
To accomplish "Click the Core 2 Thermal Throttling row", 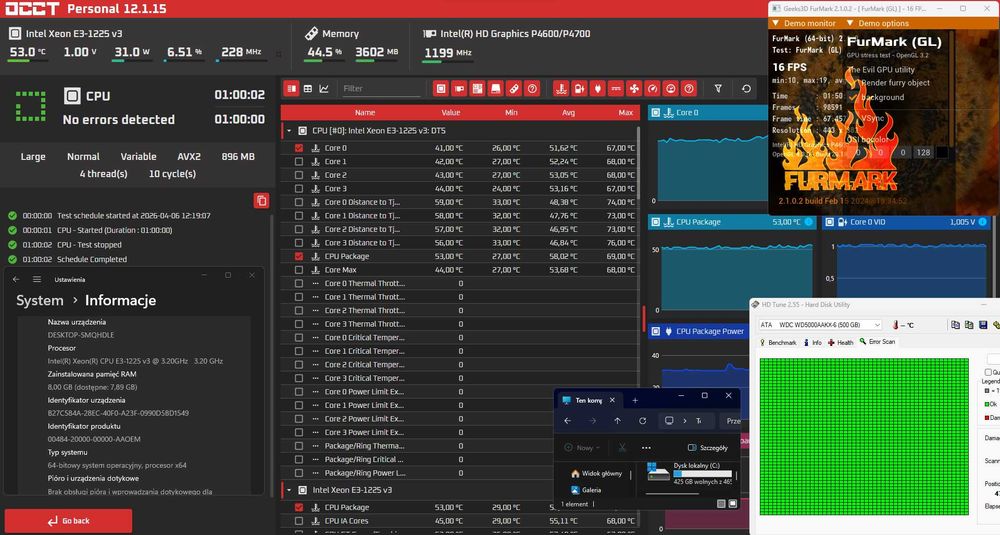I will click(459, 311).
